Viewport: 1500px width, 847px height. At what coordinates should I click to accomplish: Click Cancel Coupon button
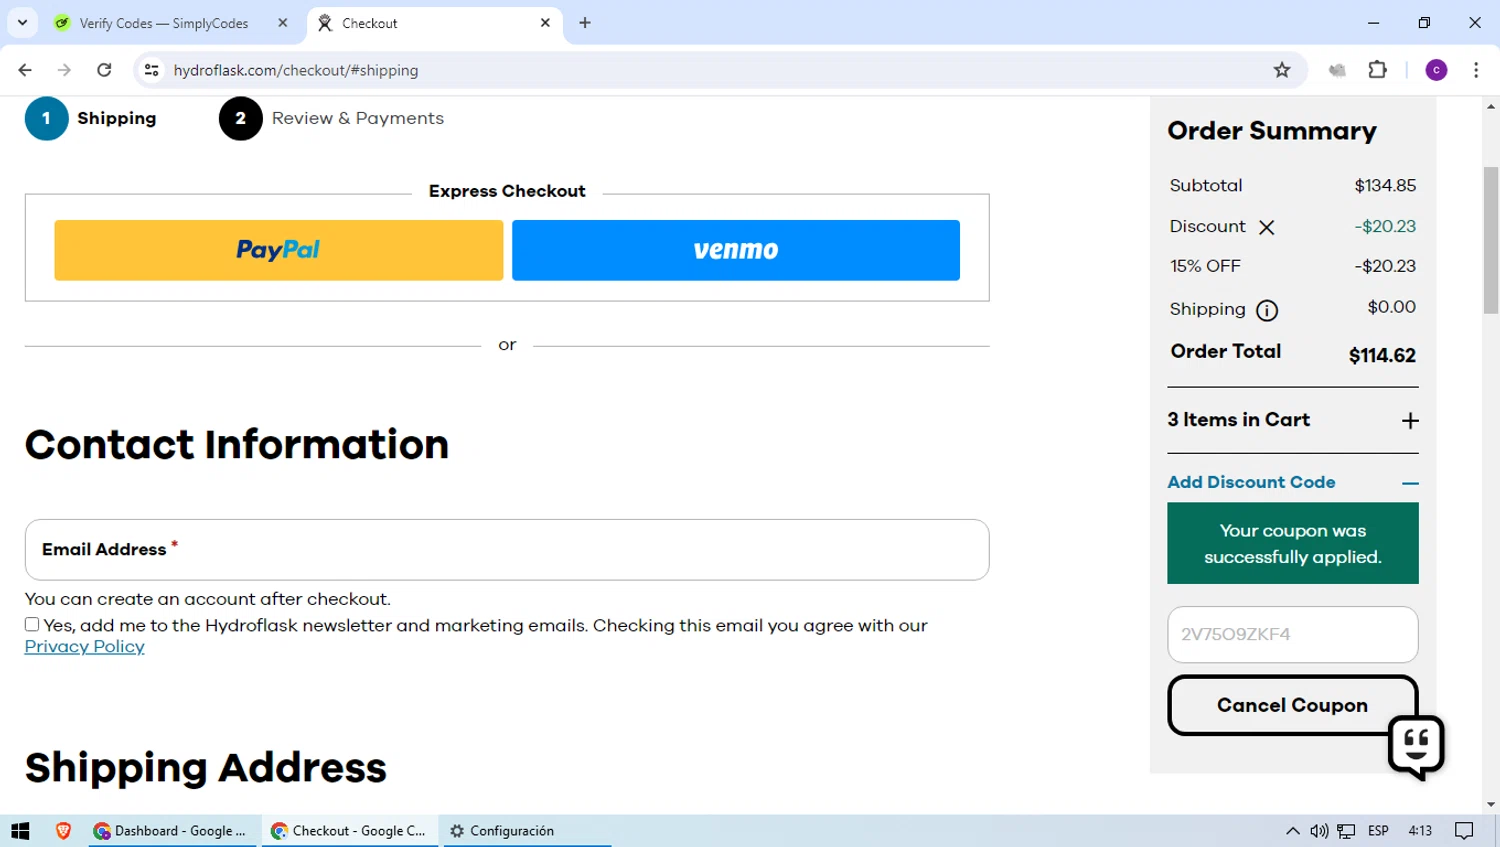pos(1292,705)
